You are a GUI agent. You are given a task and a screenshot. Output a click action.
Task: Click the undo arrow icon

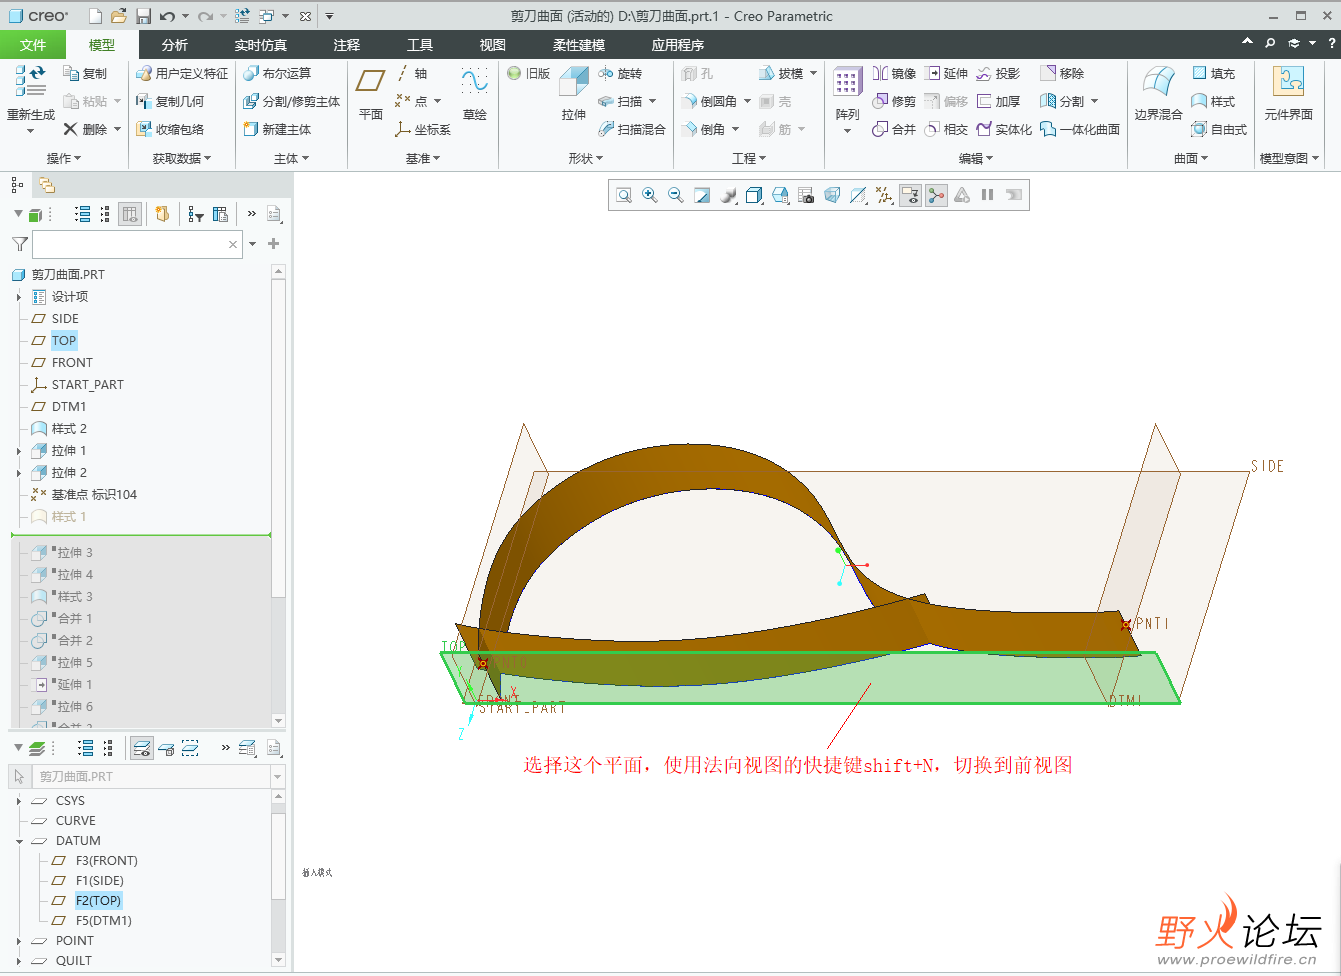167,16
